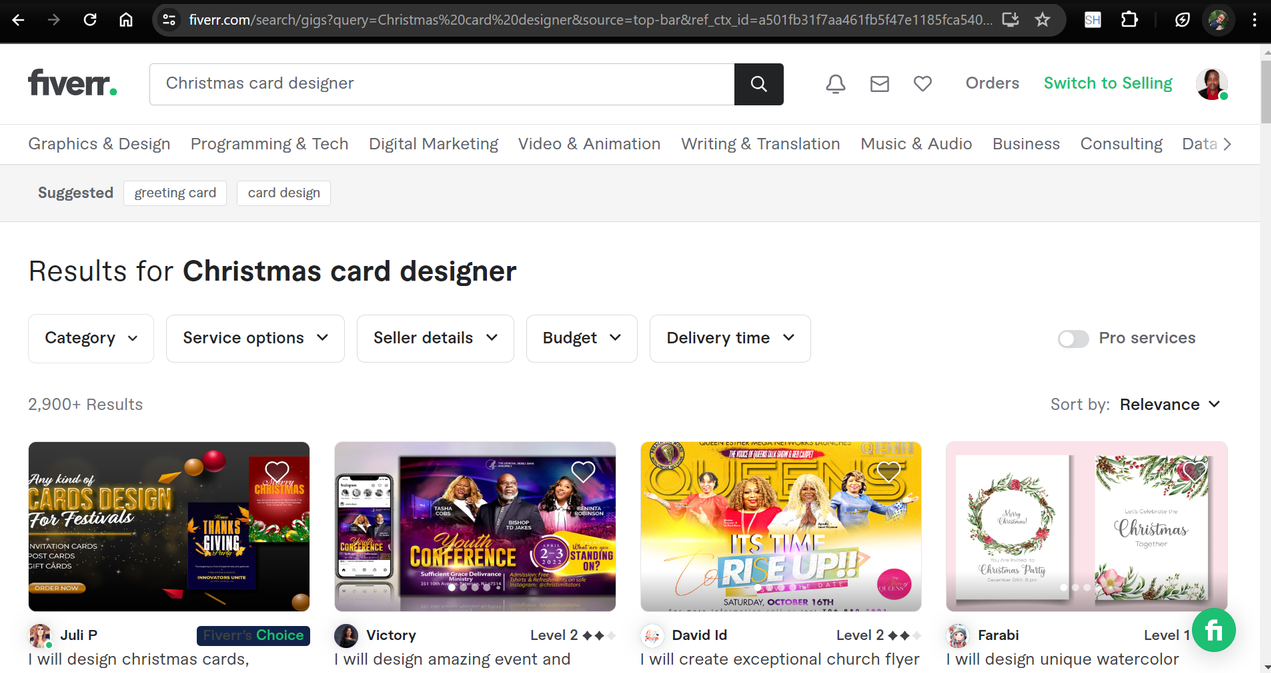Click the Orders link

992,83
